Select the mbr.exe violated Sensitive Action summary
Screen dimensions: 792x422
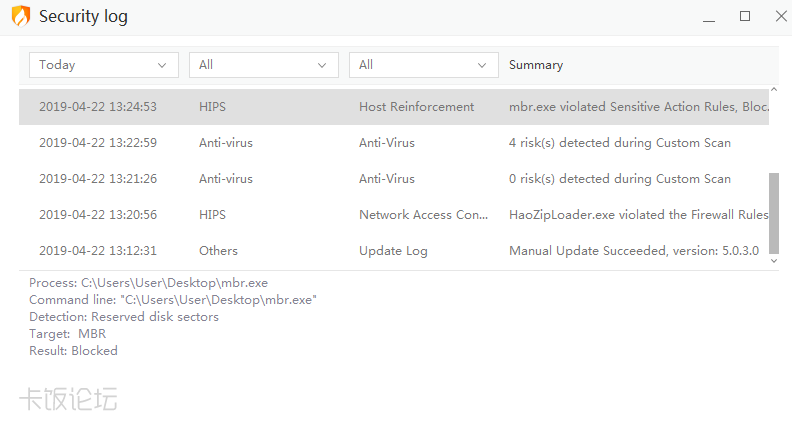point(638,107)
